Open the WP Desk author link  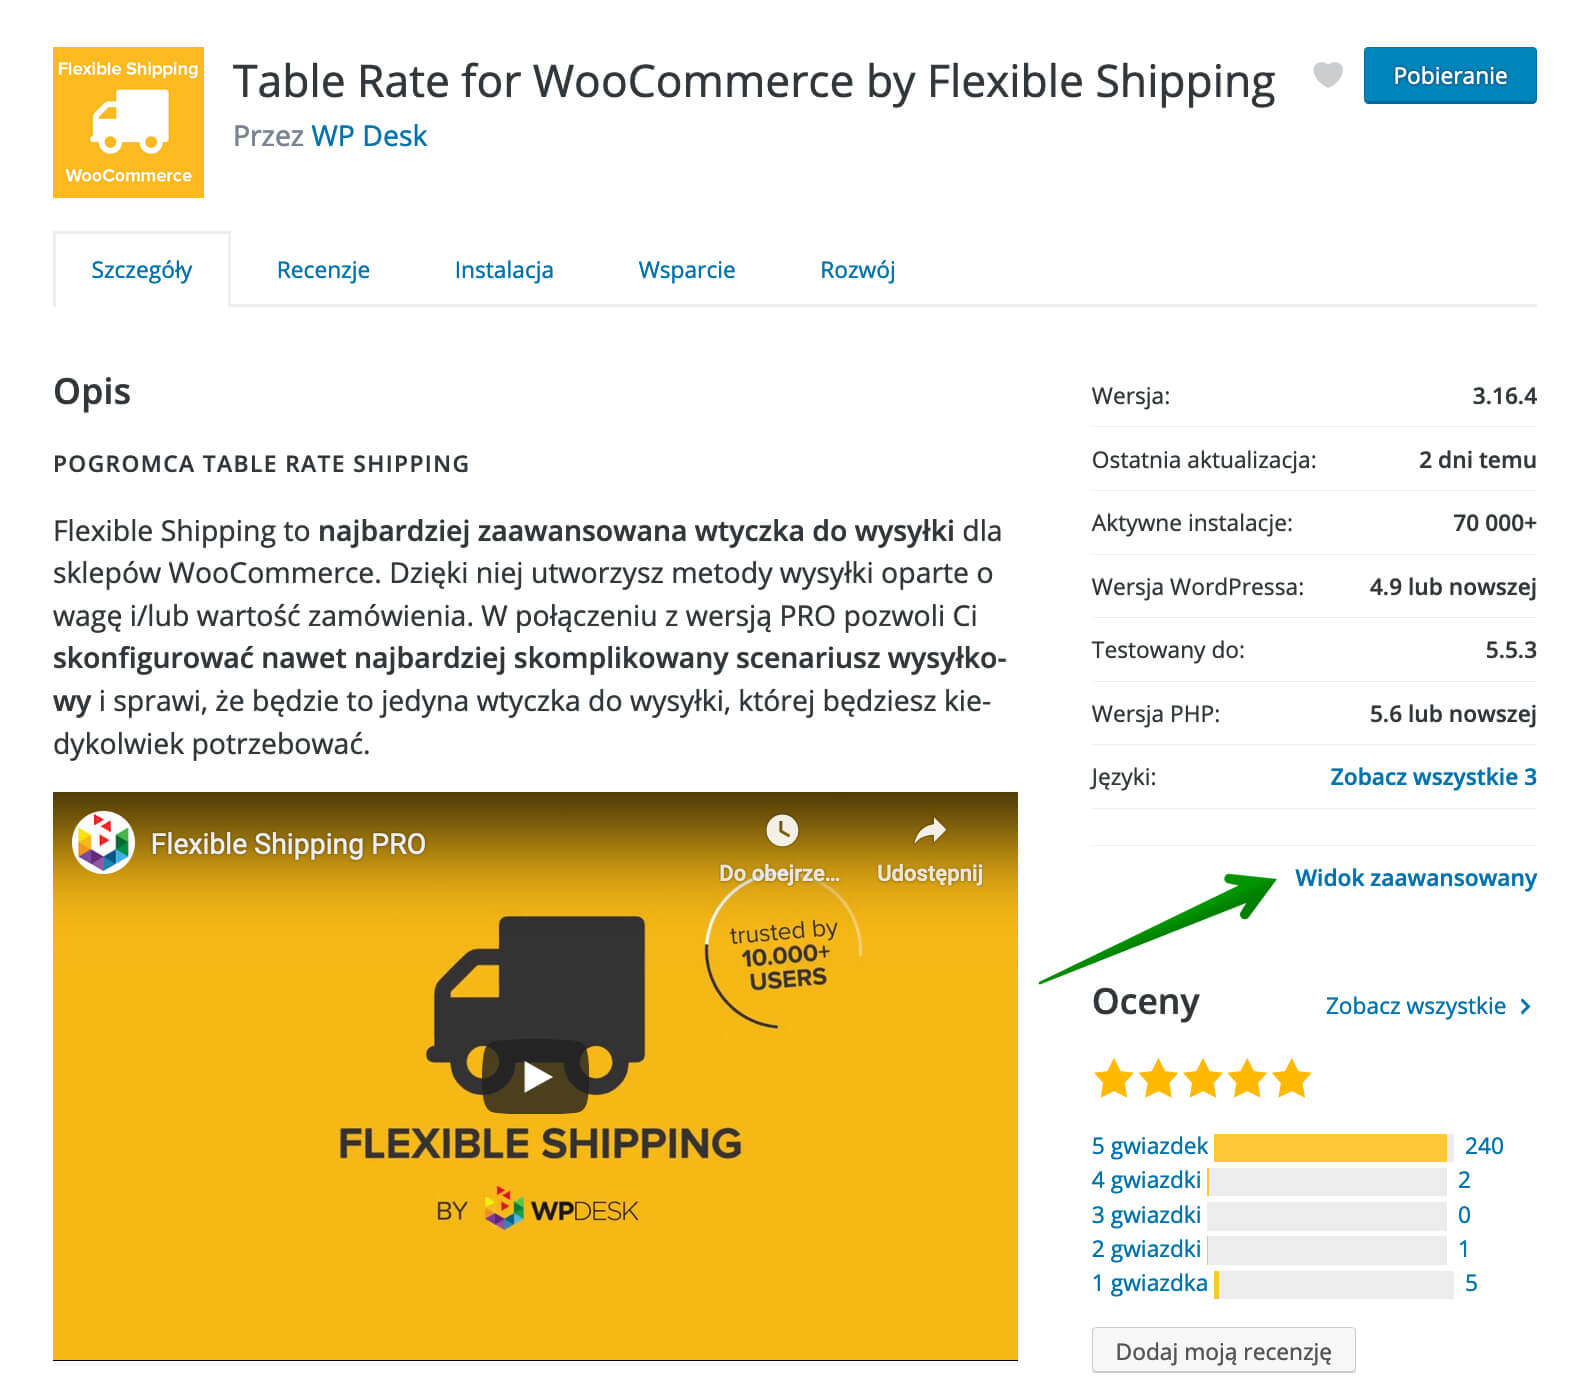click(x=369, y=136)
